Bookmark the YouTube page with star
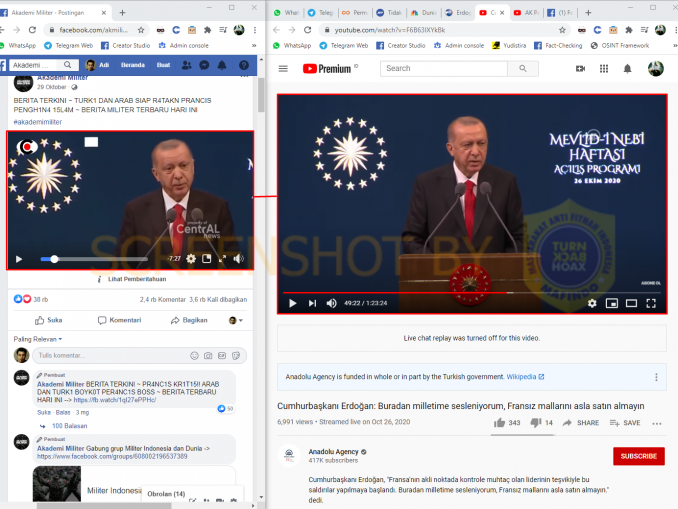Screen dimensions: 678x509 click(562, 30)
